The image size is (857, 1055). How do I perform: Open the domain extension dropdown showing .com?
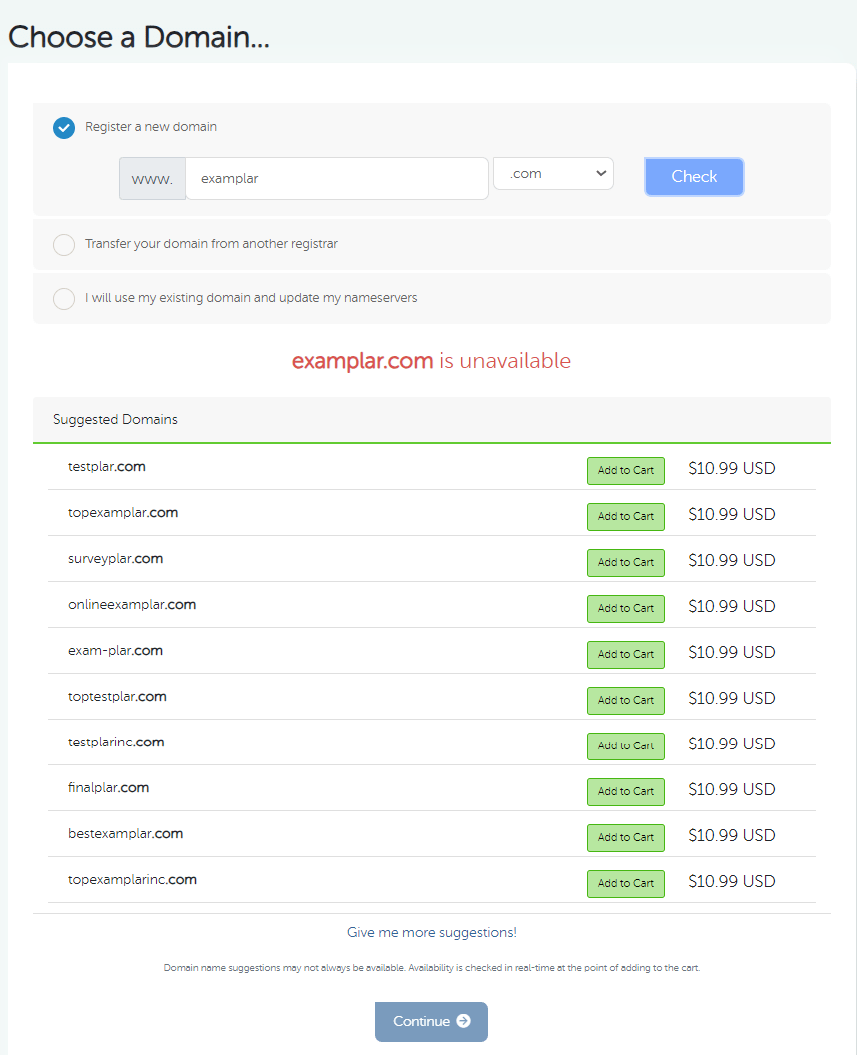553,173
